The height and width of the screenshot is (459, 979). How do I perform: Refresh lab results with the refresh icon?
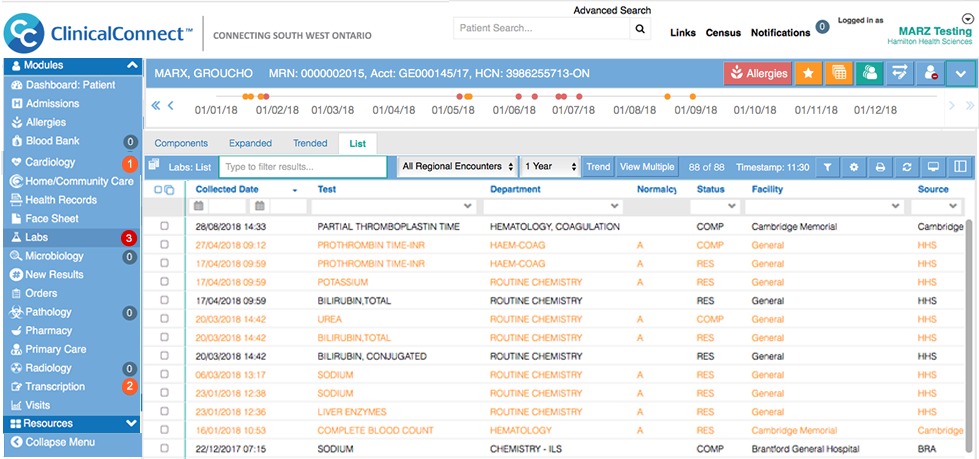coord(907,167)
